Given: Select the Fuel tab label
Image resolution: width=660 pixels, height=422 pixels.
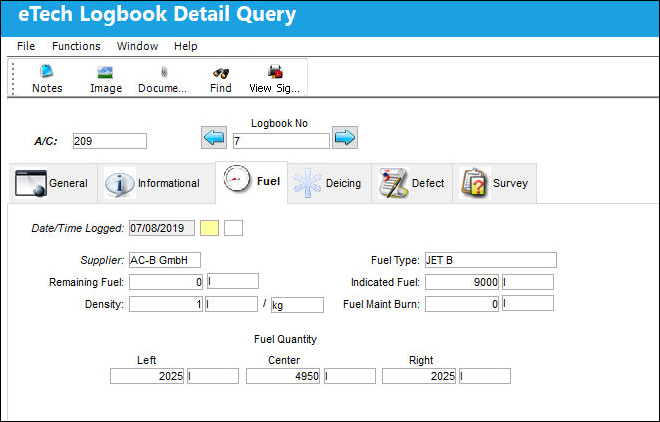Looking at the screenshot, I should tap(269, 181).
